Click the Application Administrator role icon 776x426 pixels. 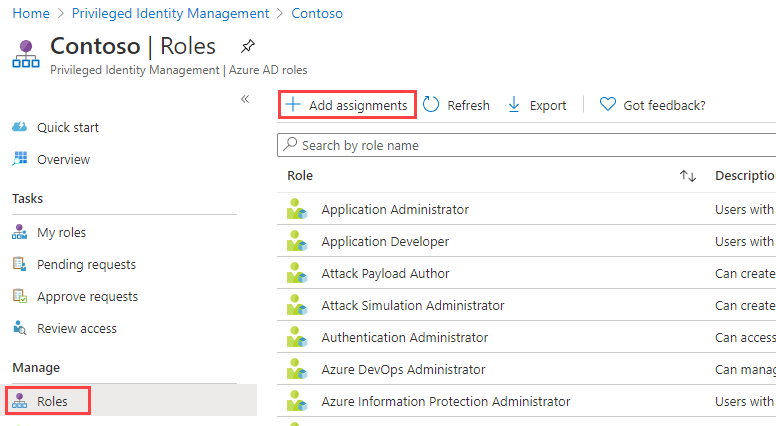[x=297, y=209]
